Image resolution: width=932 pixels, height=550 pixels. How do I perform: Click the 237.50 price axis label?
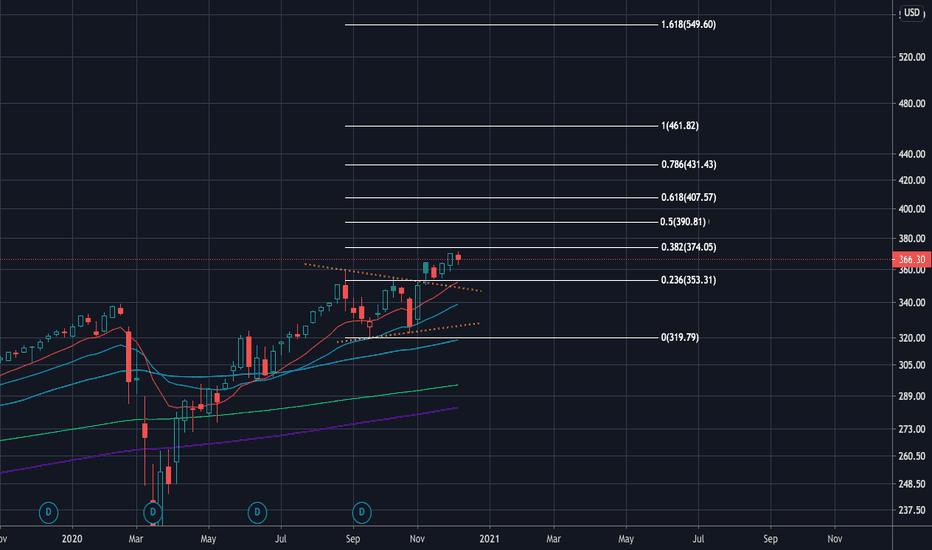coord(912,510)
